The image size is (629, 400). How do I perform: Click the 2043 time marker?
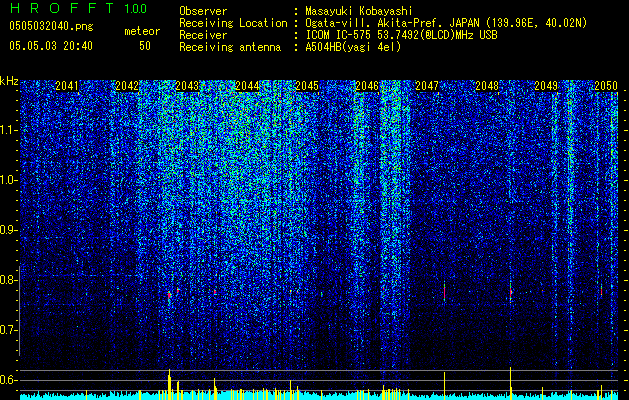pyautogui.click(x=187, y=86)
